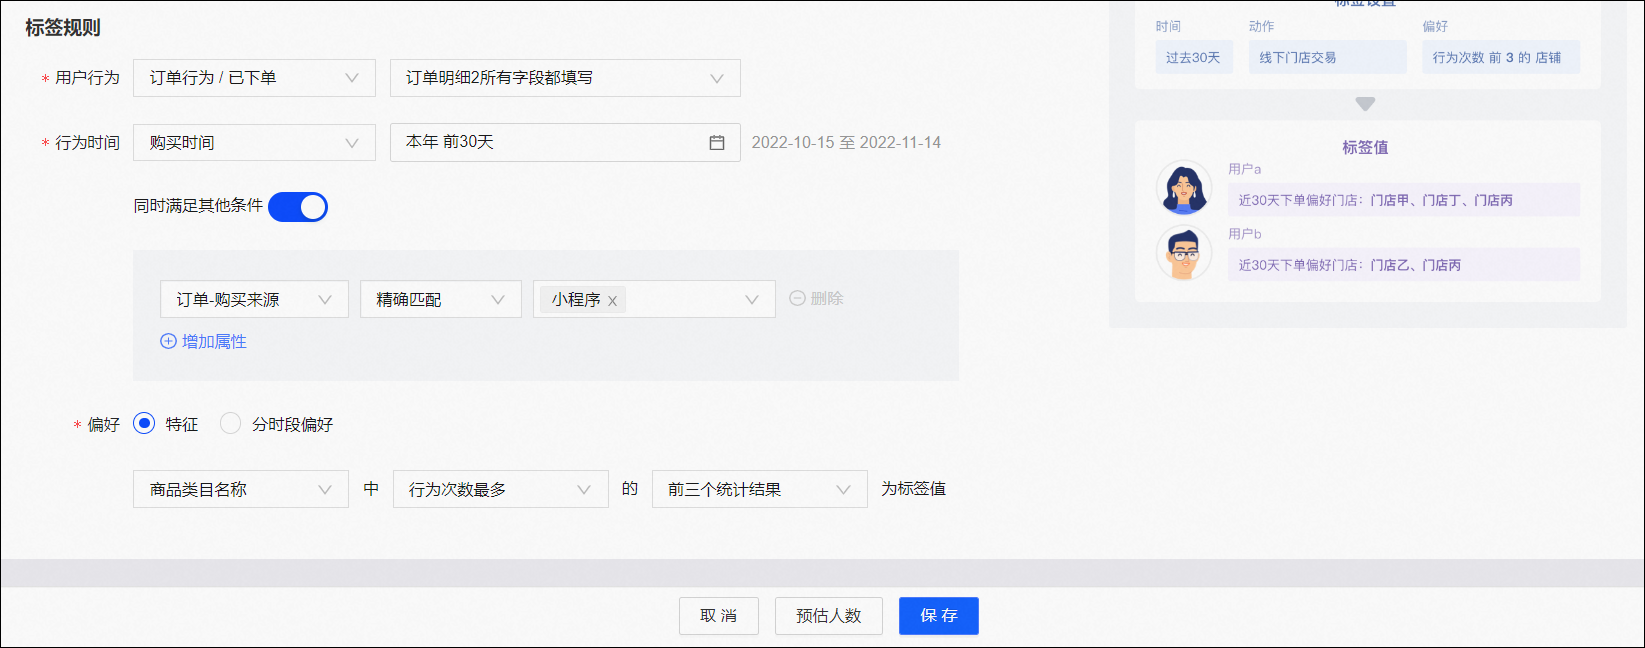The height and width of the screenshot is (648, 1645).
Task: Click the 取消 button
Action: (x=719, y=616)
